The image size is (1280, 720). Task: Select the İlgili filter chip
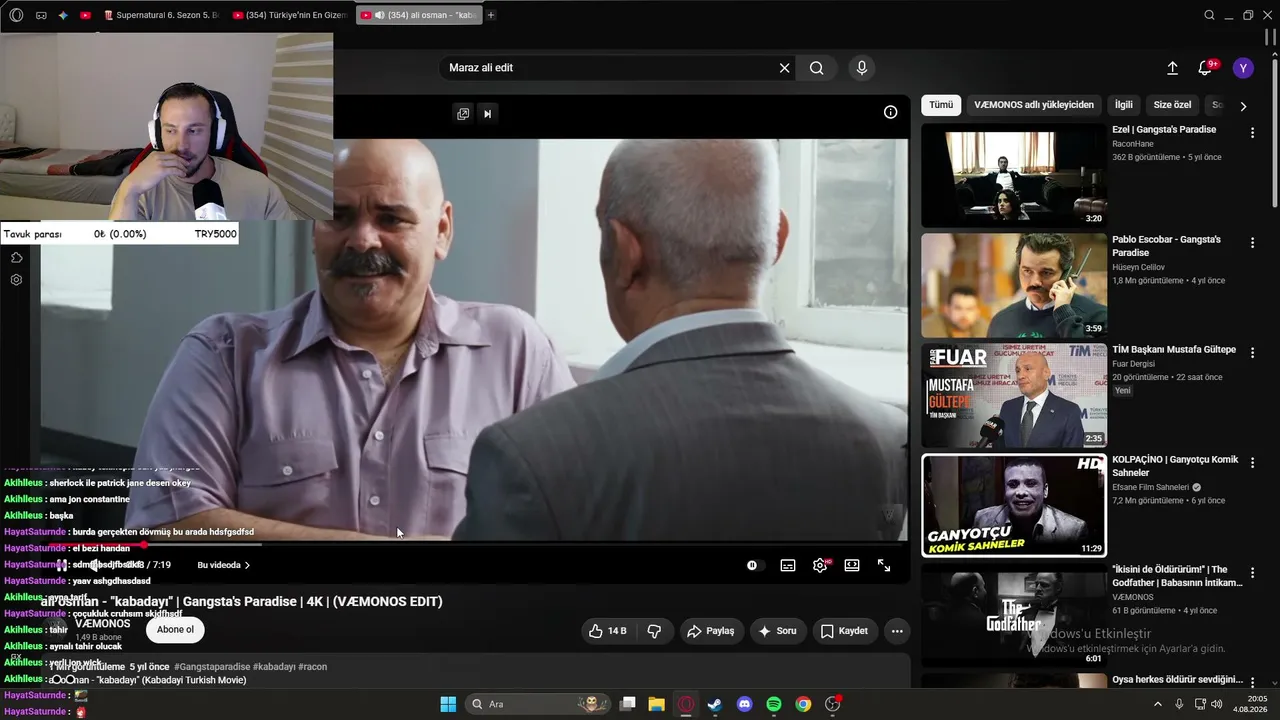[x=1124, y=105]
